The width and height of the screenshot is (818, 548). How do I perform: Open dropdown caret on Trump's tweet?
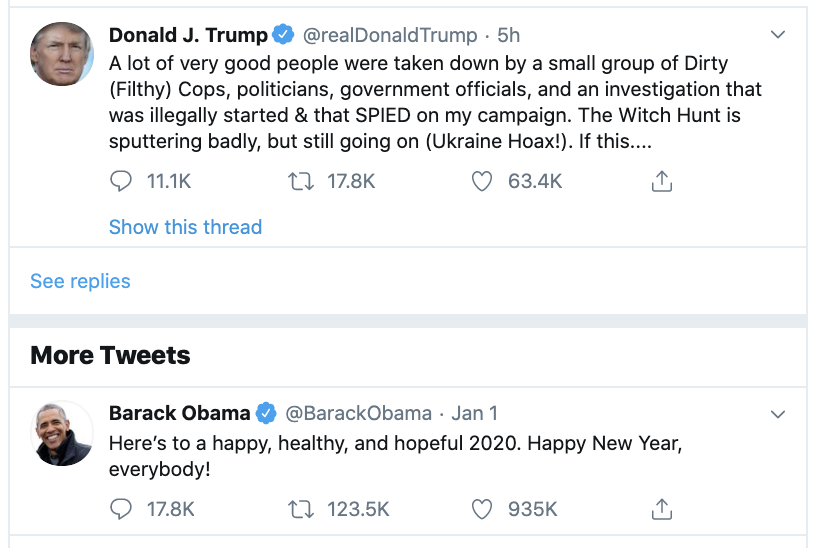[778, 35]
